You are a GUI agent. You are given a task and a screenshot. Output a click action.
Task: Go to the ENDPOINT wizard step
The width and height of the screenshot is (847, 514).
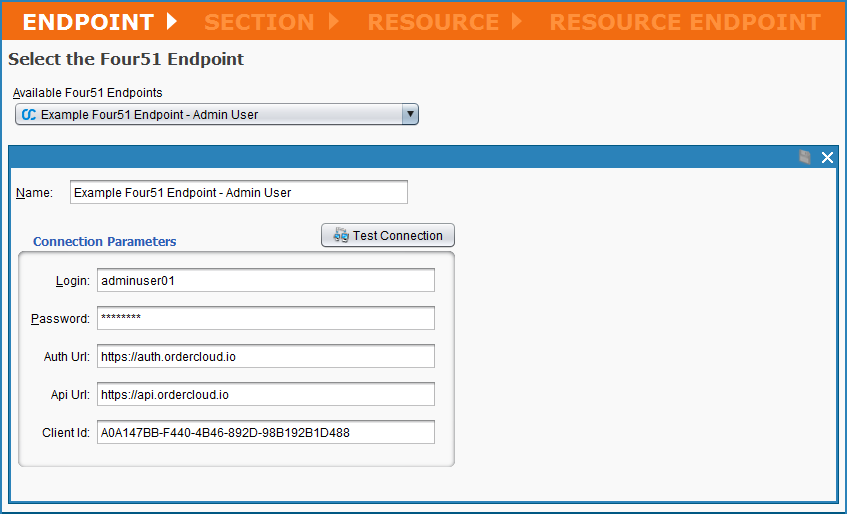(88, 21)
